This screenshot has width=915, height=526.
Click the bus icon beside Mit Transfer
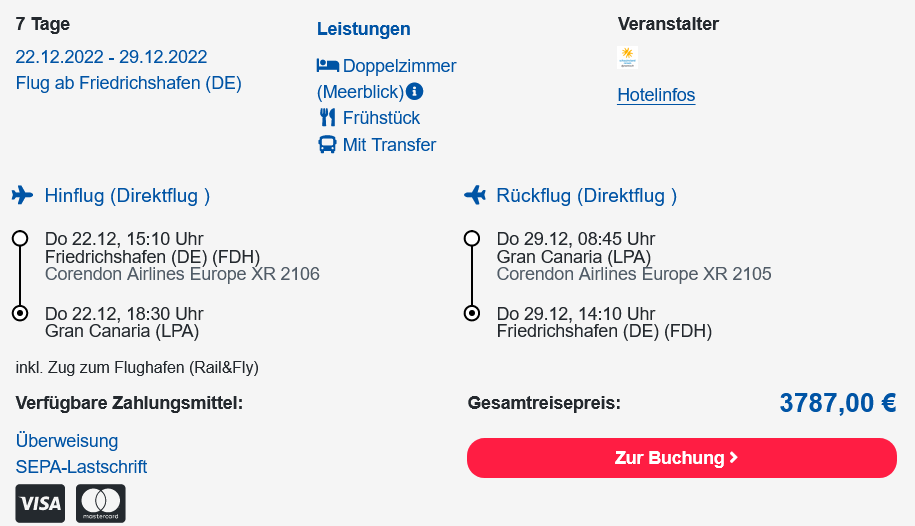pos(327,144)
